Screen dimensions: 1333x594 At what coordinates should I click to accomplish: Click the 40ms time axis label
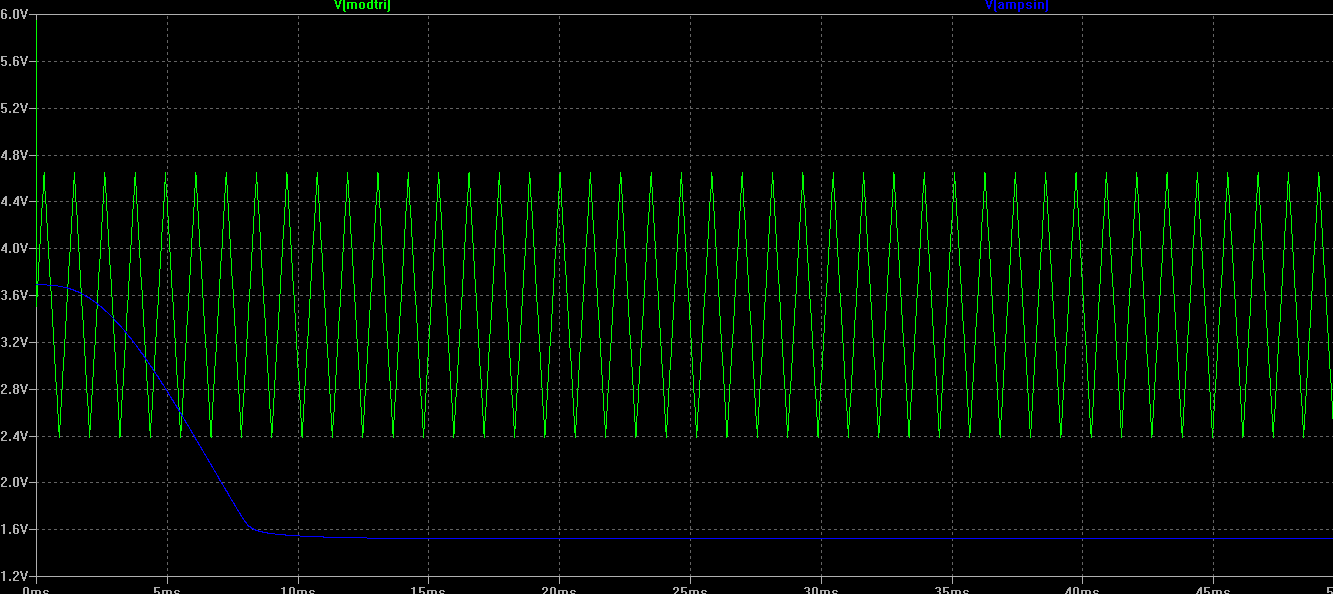(x=1083, y=587)
